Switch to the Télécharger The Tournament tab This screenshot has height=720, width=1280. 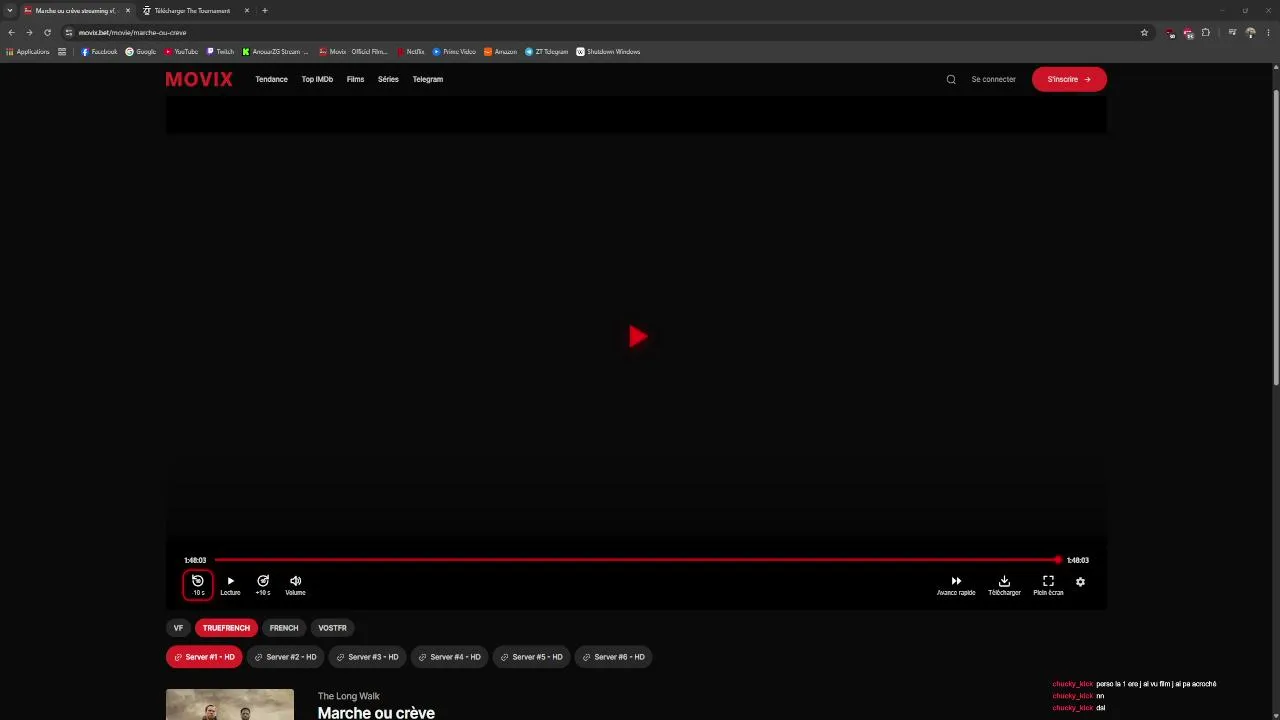[x=192, y=10]
